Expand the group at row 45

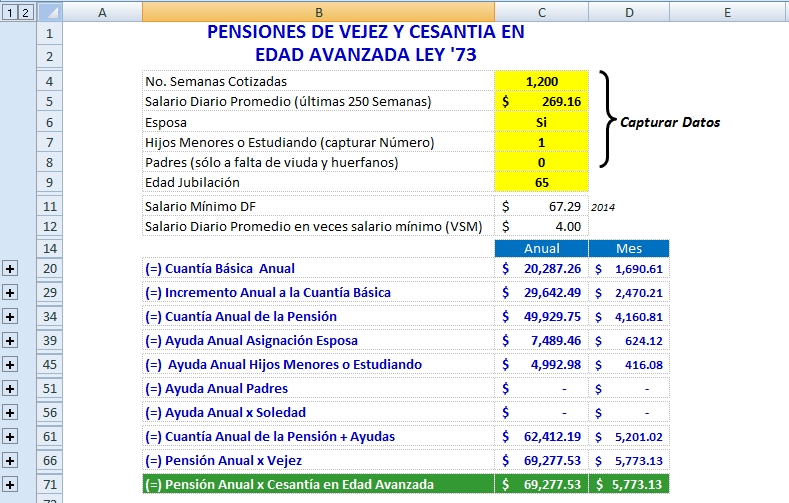(x=10, y=365)
